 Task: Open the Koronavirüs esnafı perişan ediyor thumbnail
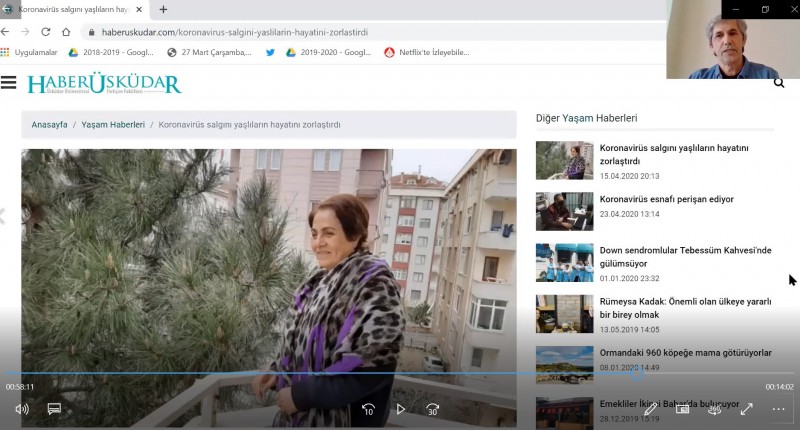[x=564, y=212]
